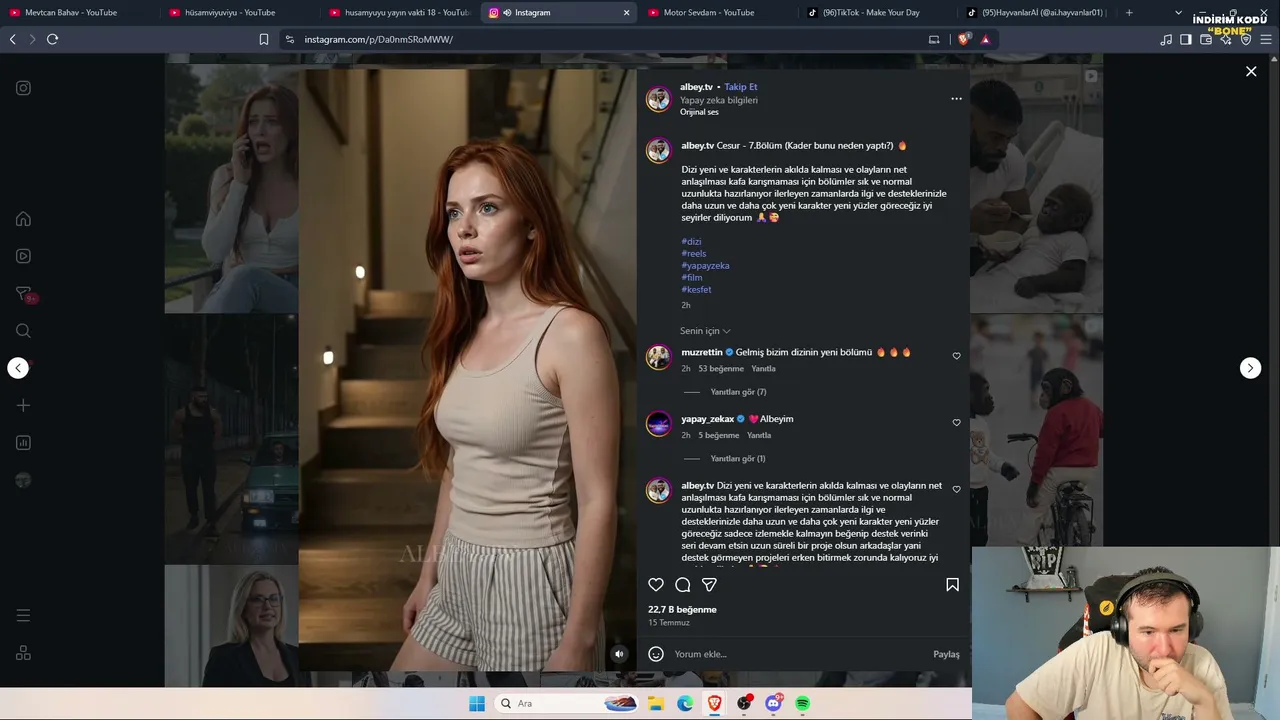
Task: Reply to yapay_zekax's comment
Action: coord(759,436)
